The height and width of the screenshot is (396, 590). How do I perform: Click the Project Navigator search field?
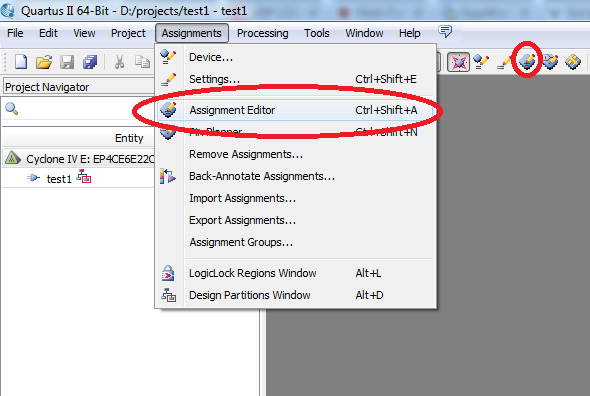point(78,109)
